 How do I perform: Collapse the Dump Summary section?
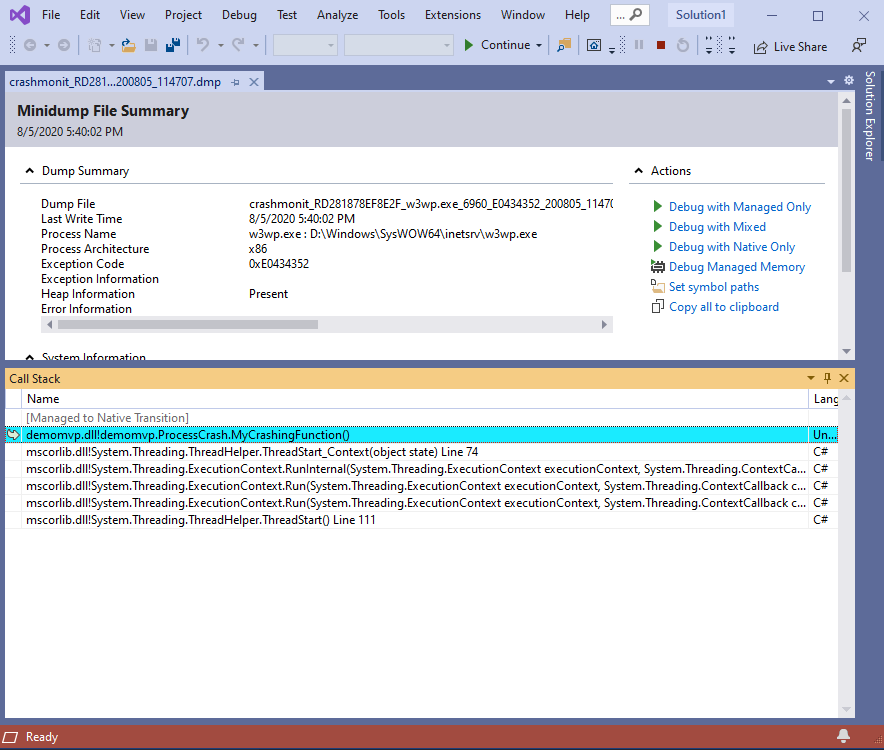pos(29,170)
